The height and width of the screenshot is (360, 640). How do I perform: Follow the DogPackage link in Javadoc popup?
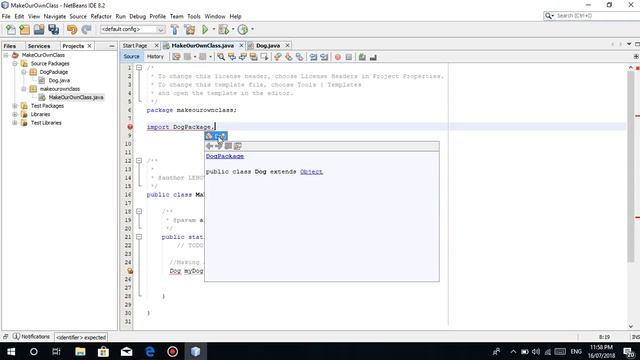225,156
